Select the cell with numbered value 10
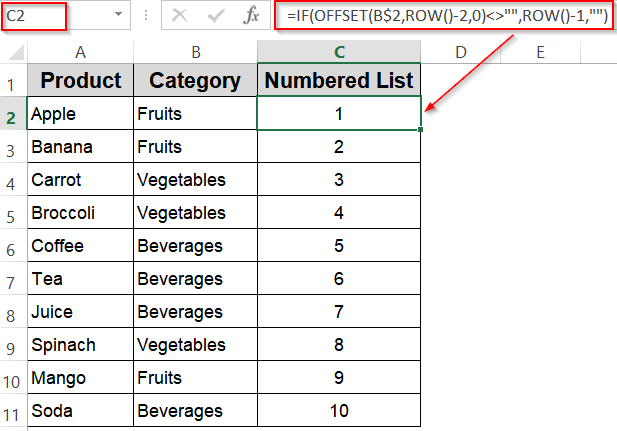Screen dimensions: 617x431 tap(339, 411)
